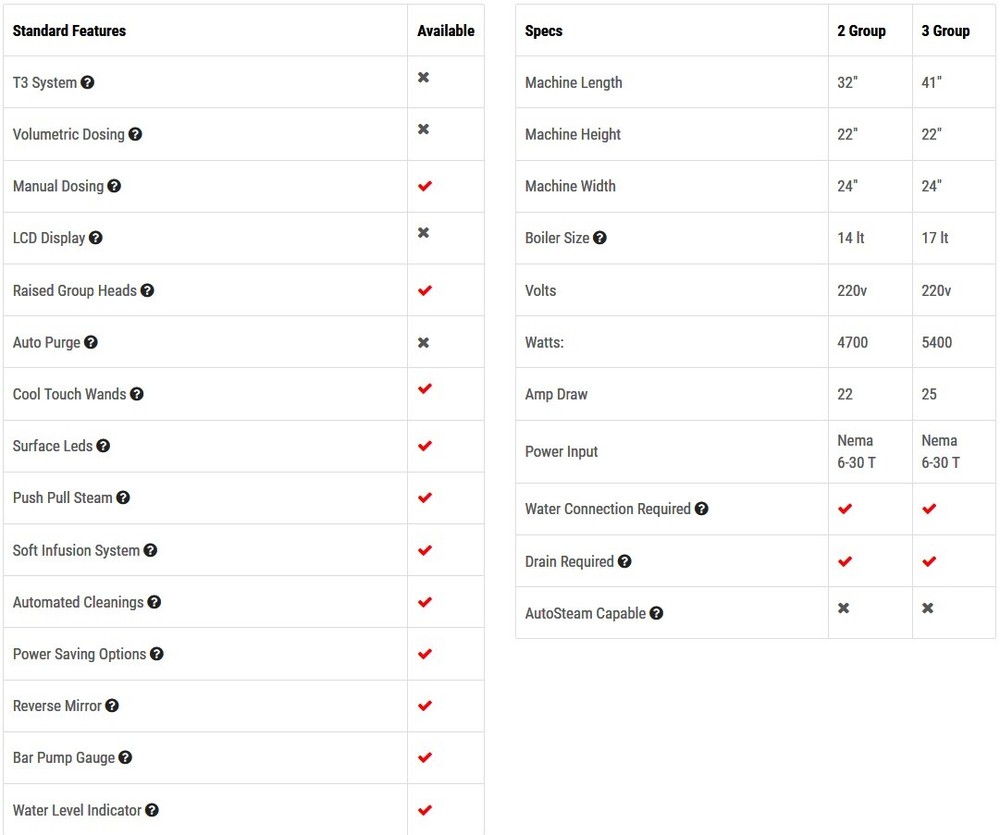Open the AutoSteam Capable help icon
The width and height of the screenshot is (1000, 835).
[x=656, y=613]
